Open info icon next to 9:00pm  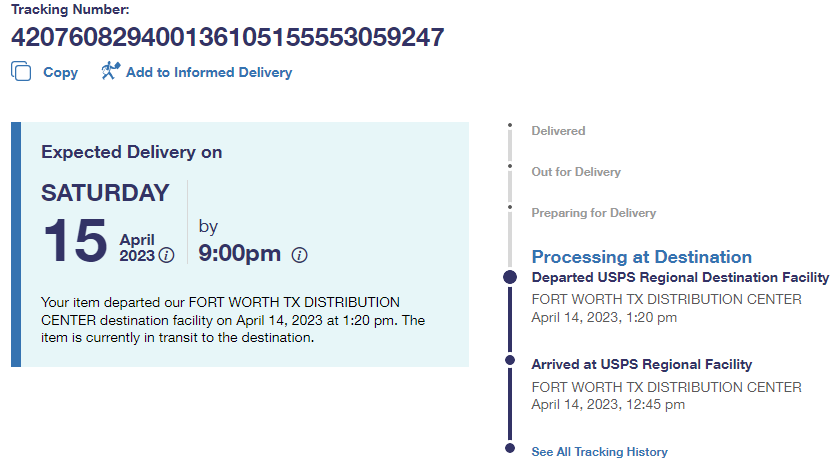pos(299,255)
